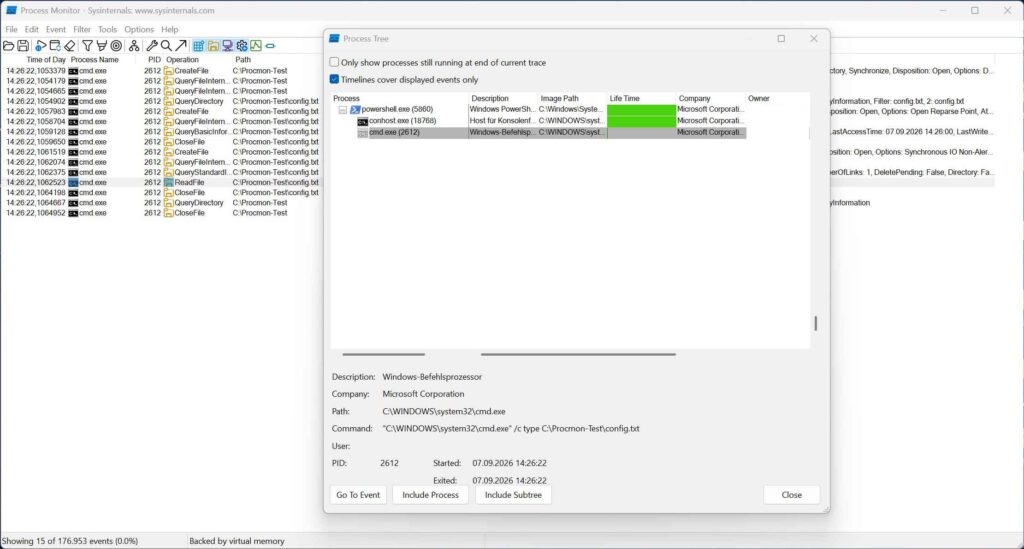Uncheck Timelines cover displayed events only

pos(334,80)
